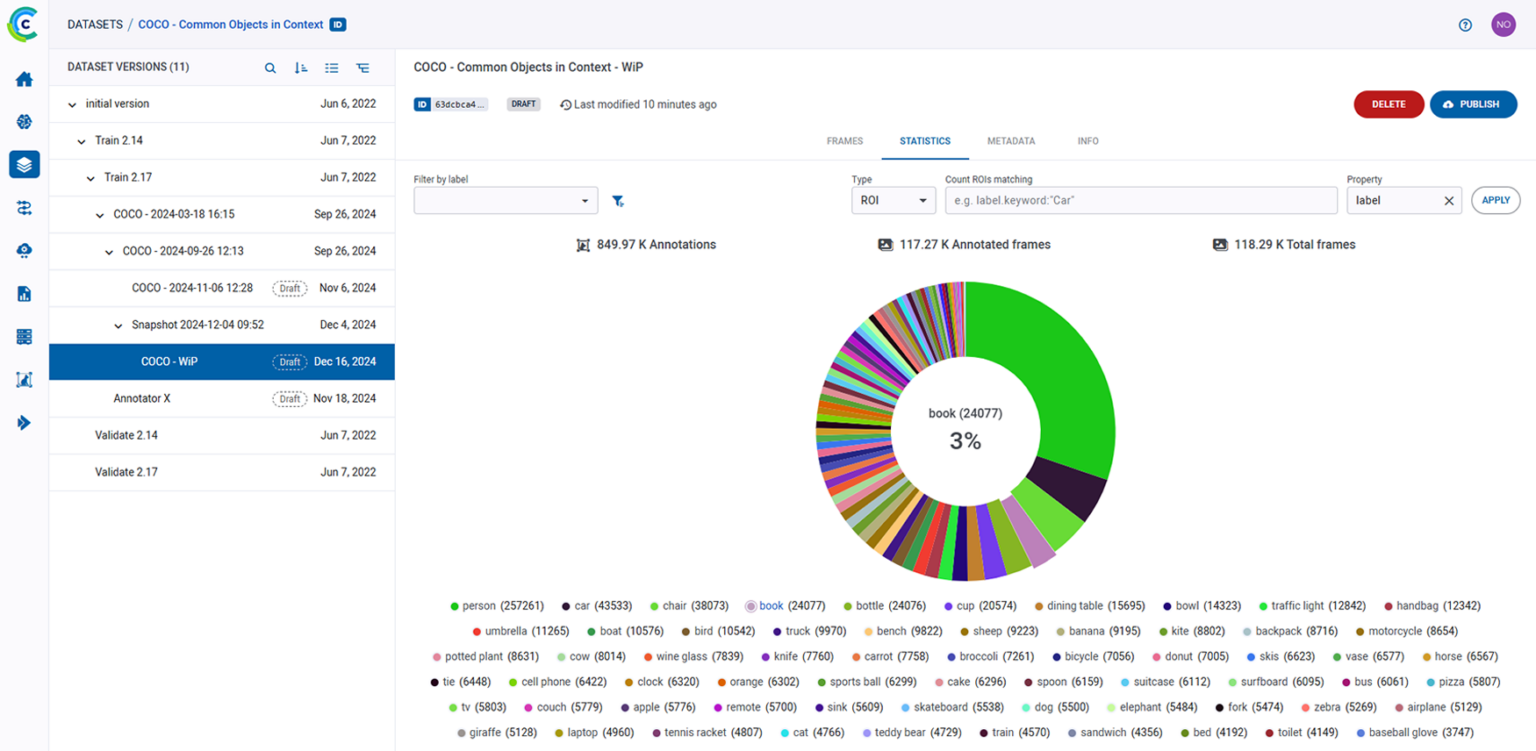The height and width of the screenshot is (751, 1536).
Task: Select the AI models icon in the sidebar
Action: click(x=23, y=121)
